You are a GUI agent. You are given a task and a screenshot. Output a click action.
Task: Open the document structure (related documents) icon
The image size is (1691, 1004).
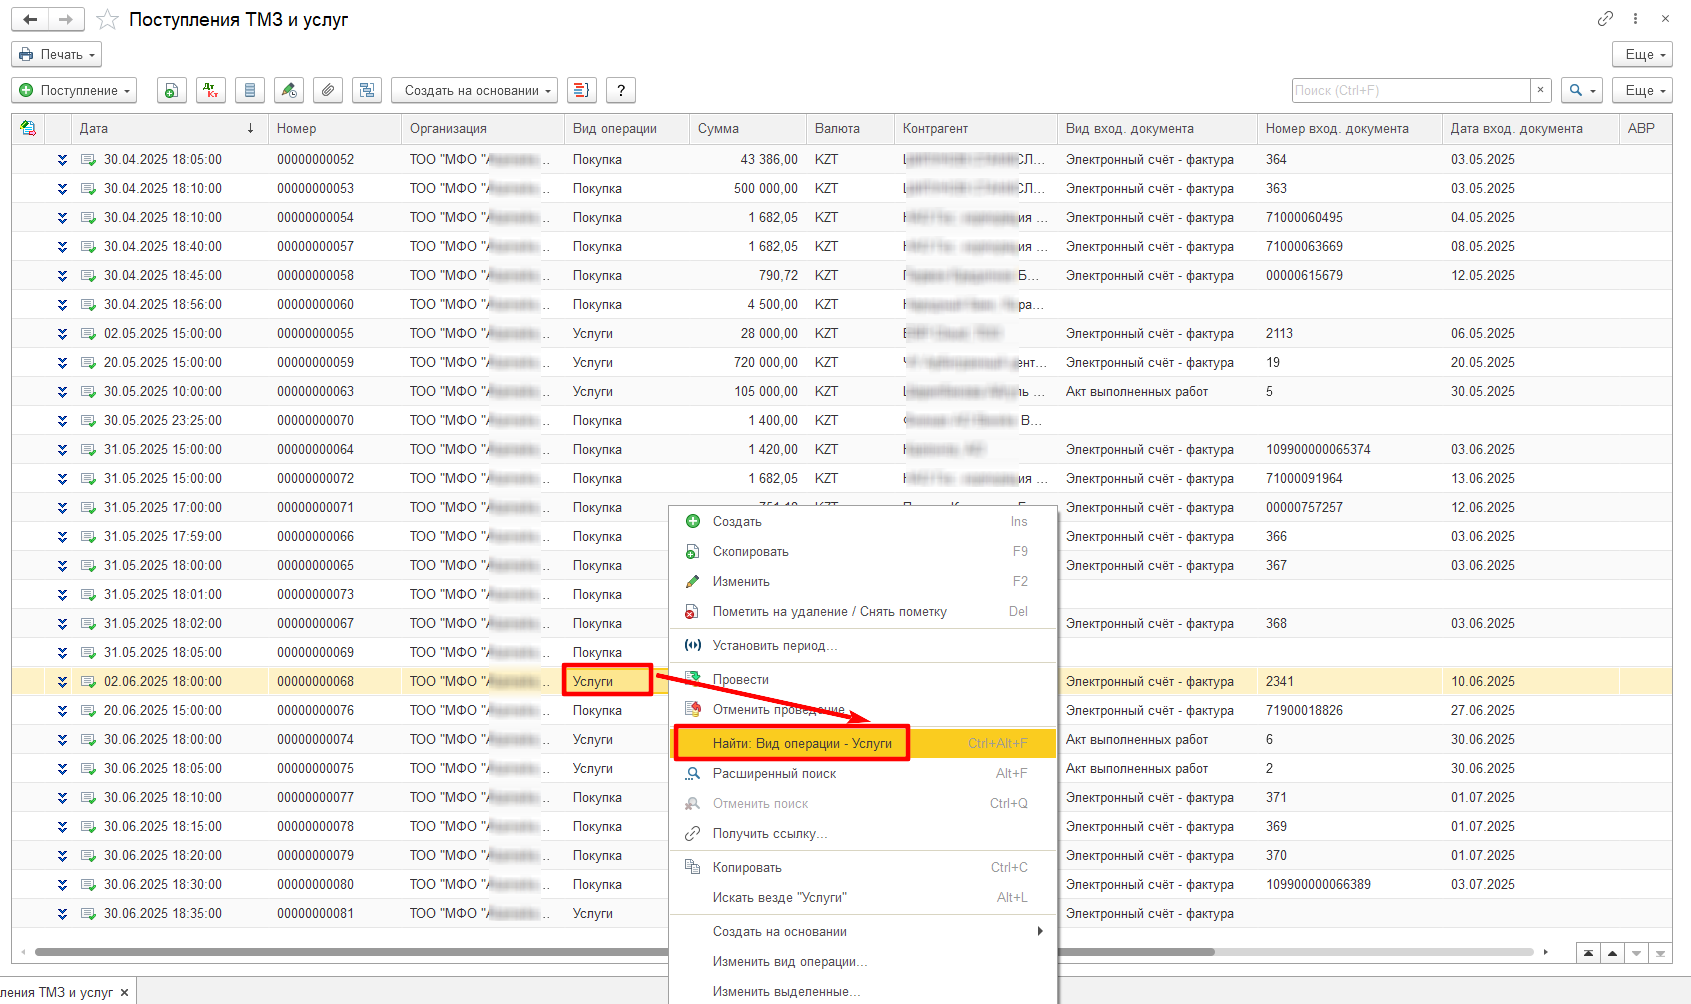[x=367, y=90]
